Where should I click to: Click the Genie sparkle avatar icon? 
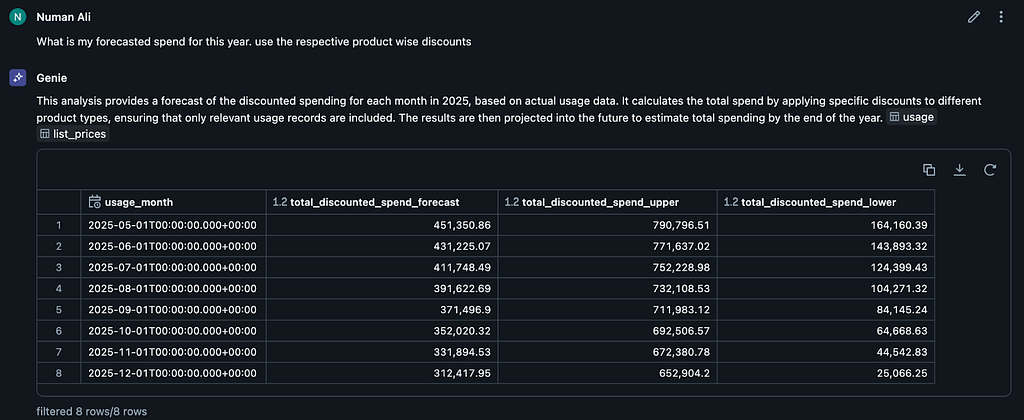coord(17,77)
